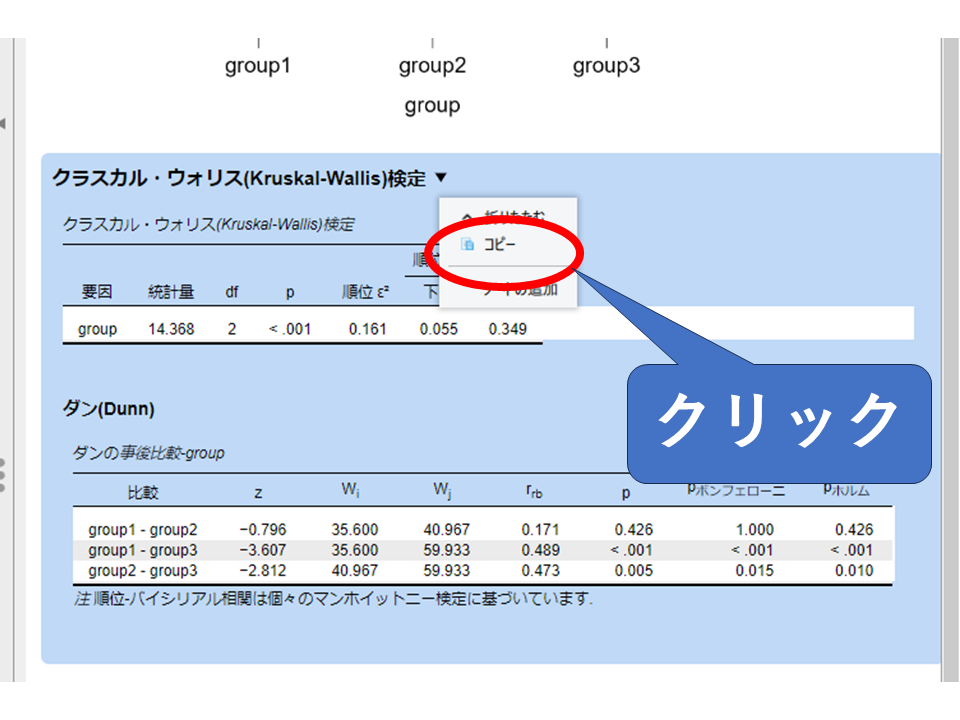Click the クラスカル・ウォリス(Kruskal-Wallis)検定 heading

point(239,179)
